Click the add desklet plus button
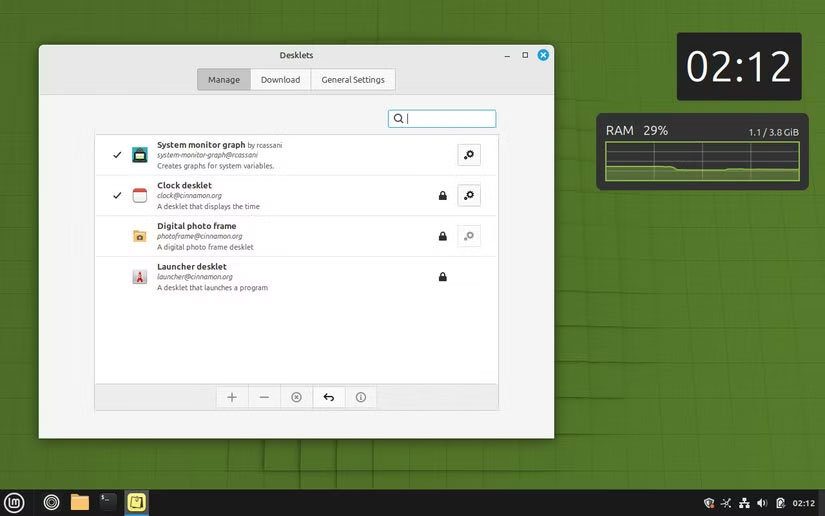Image resolution: width=825 pixels, height=516 pixels. (232, 397)
